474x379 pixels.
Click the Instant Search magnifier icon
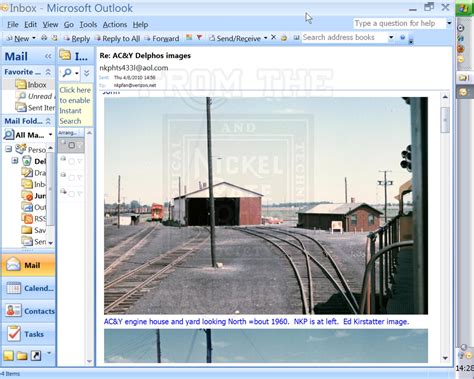67,72
